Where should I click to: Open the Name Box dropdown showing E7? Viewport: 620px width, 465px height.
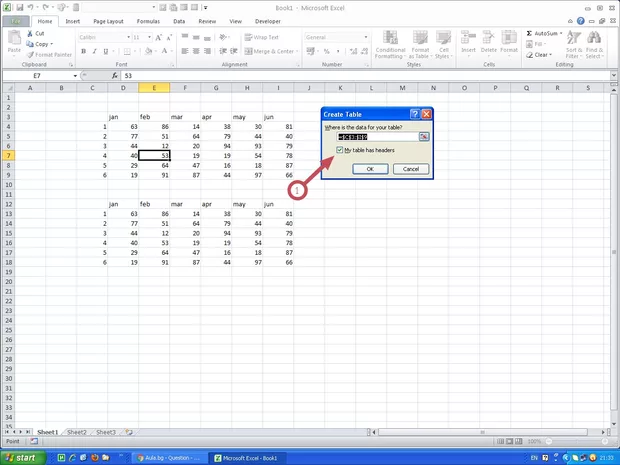coord(74,76)
